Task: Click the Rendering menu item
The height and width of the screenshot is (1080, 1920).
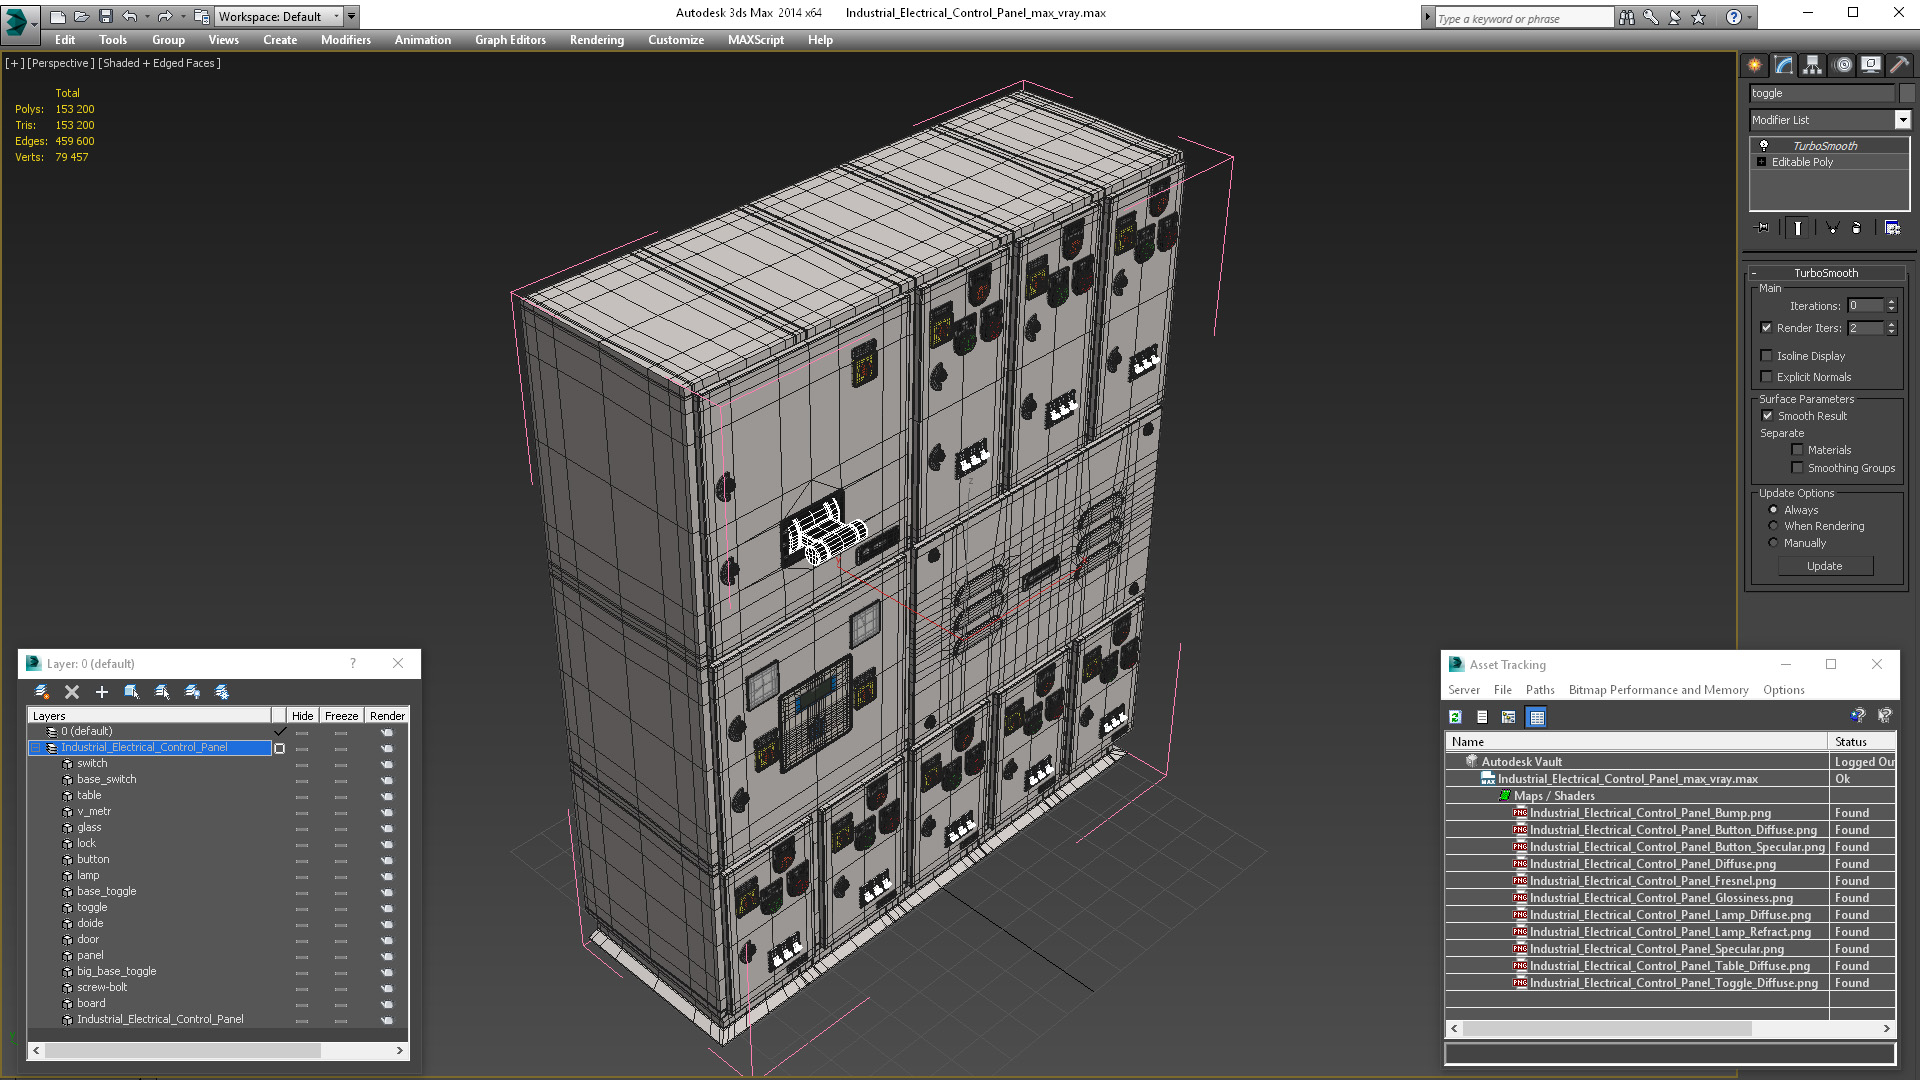Action: click(x=597, y=40)
